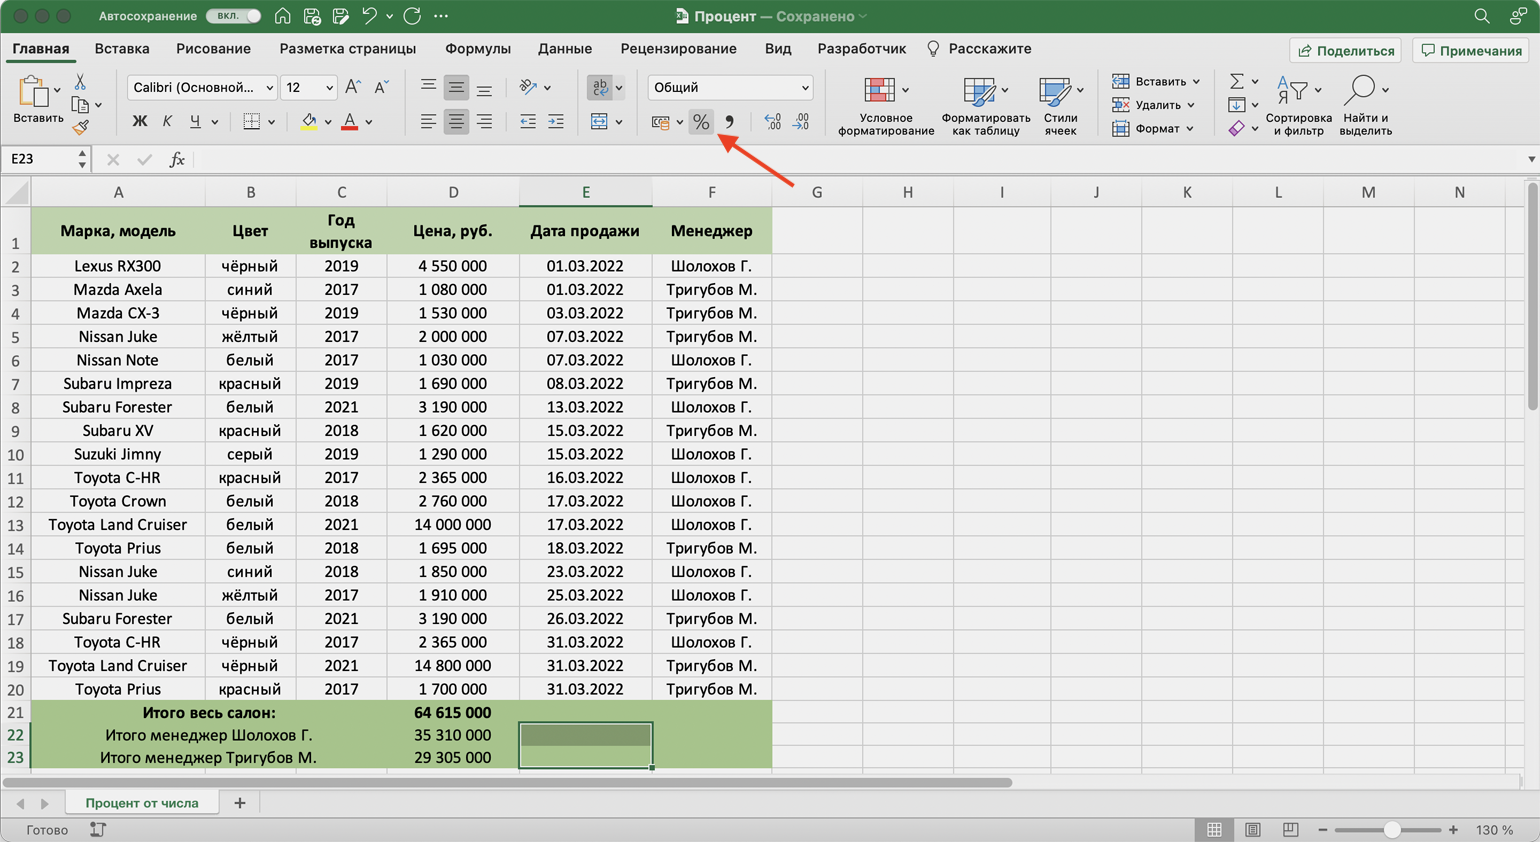Click the AutoSum sigma icon

pos(1237,81)
